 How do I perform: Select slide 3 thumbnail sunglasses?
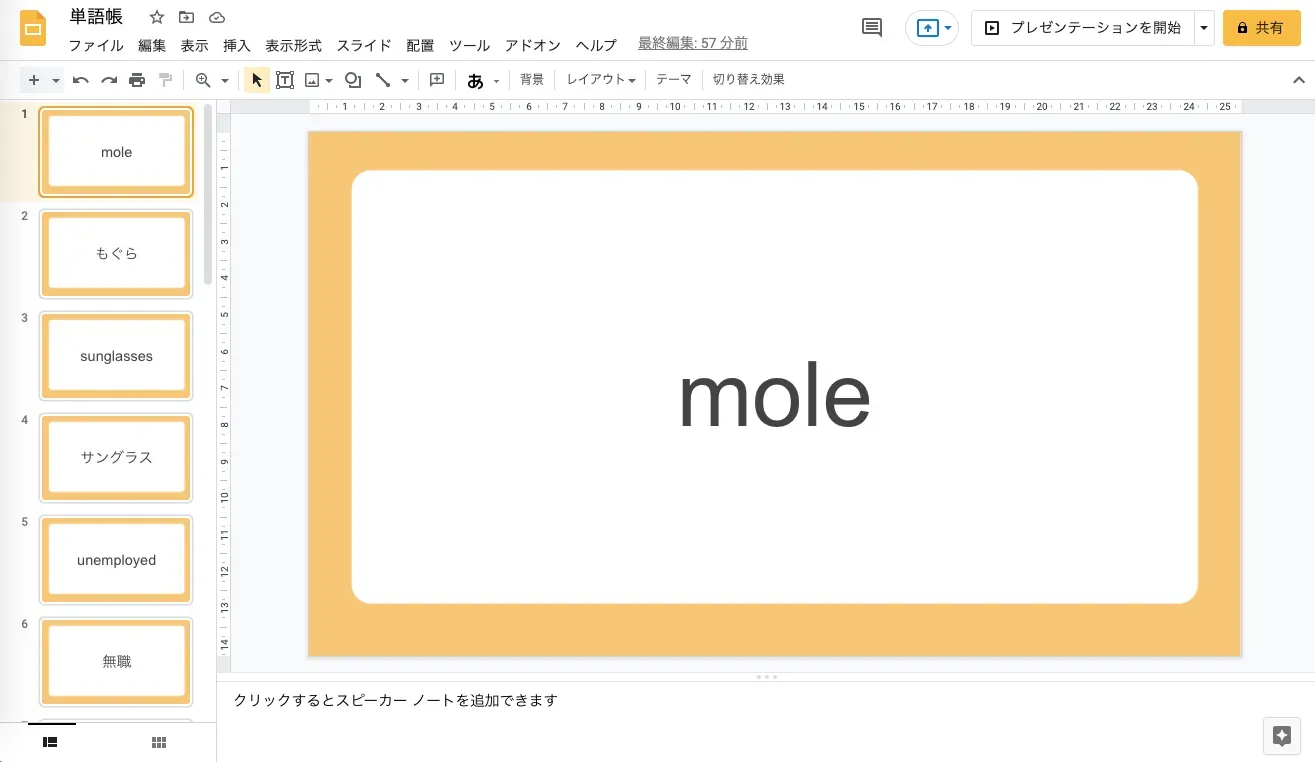(x=116, y=356)
